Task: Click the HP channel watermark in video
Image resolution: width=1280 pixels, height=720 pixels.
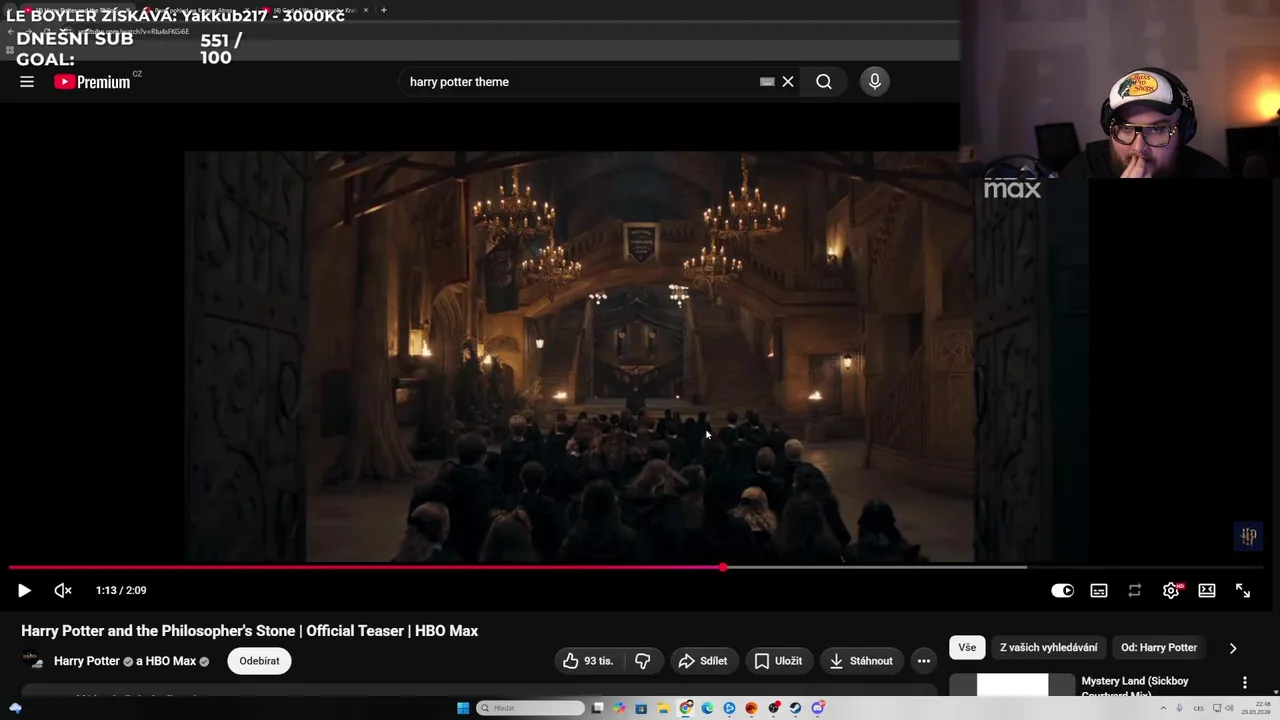Action: coord(1248,536)
